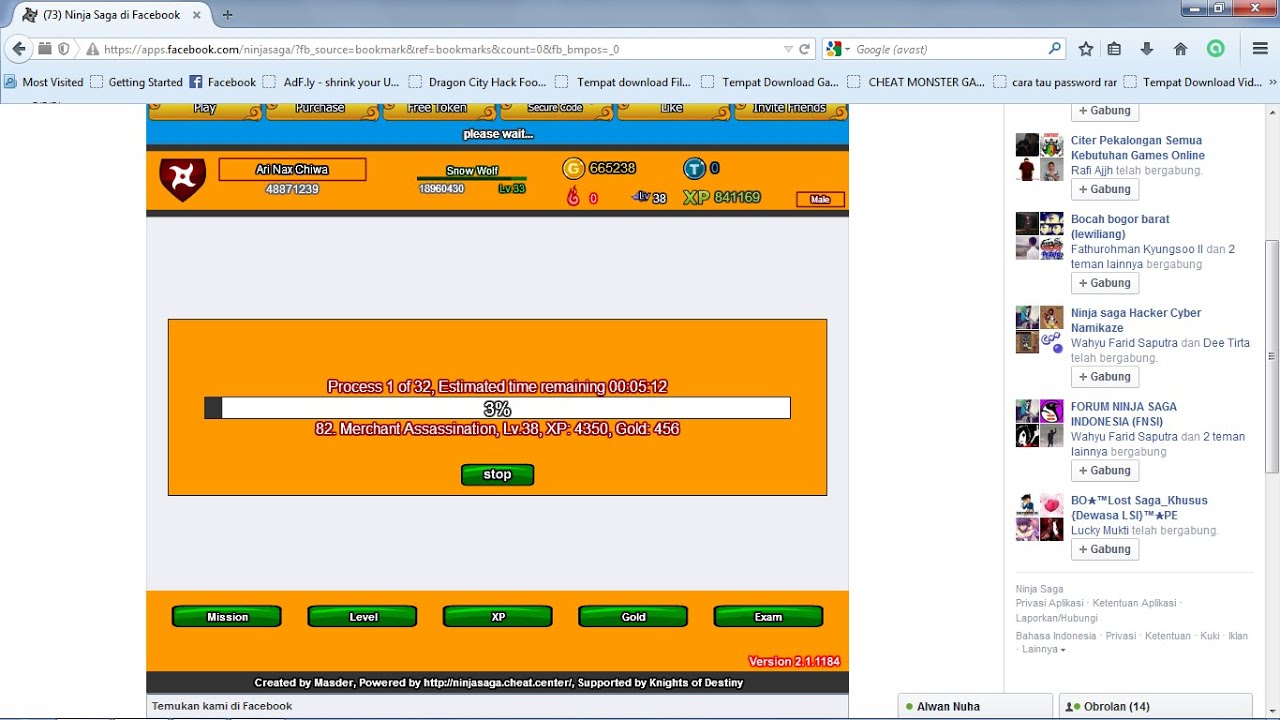This screenshot has height=720, width=1280.
Task: Click the green Level button
Action: (363, 617)
